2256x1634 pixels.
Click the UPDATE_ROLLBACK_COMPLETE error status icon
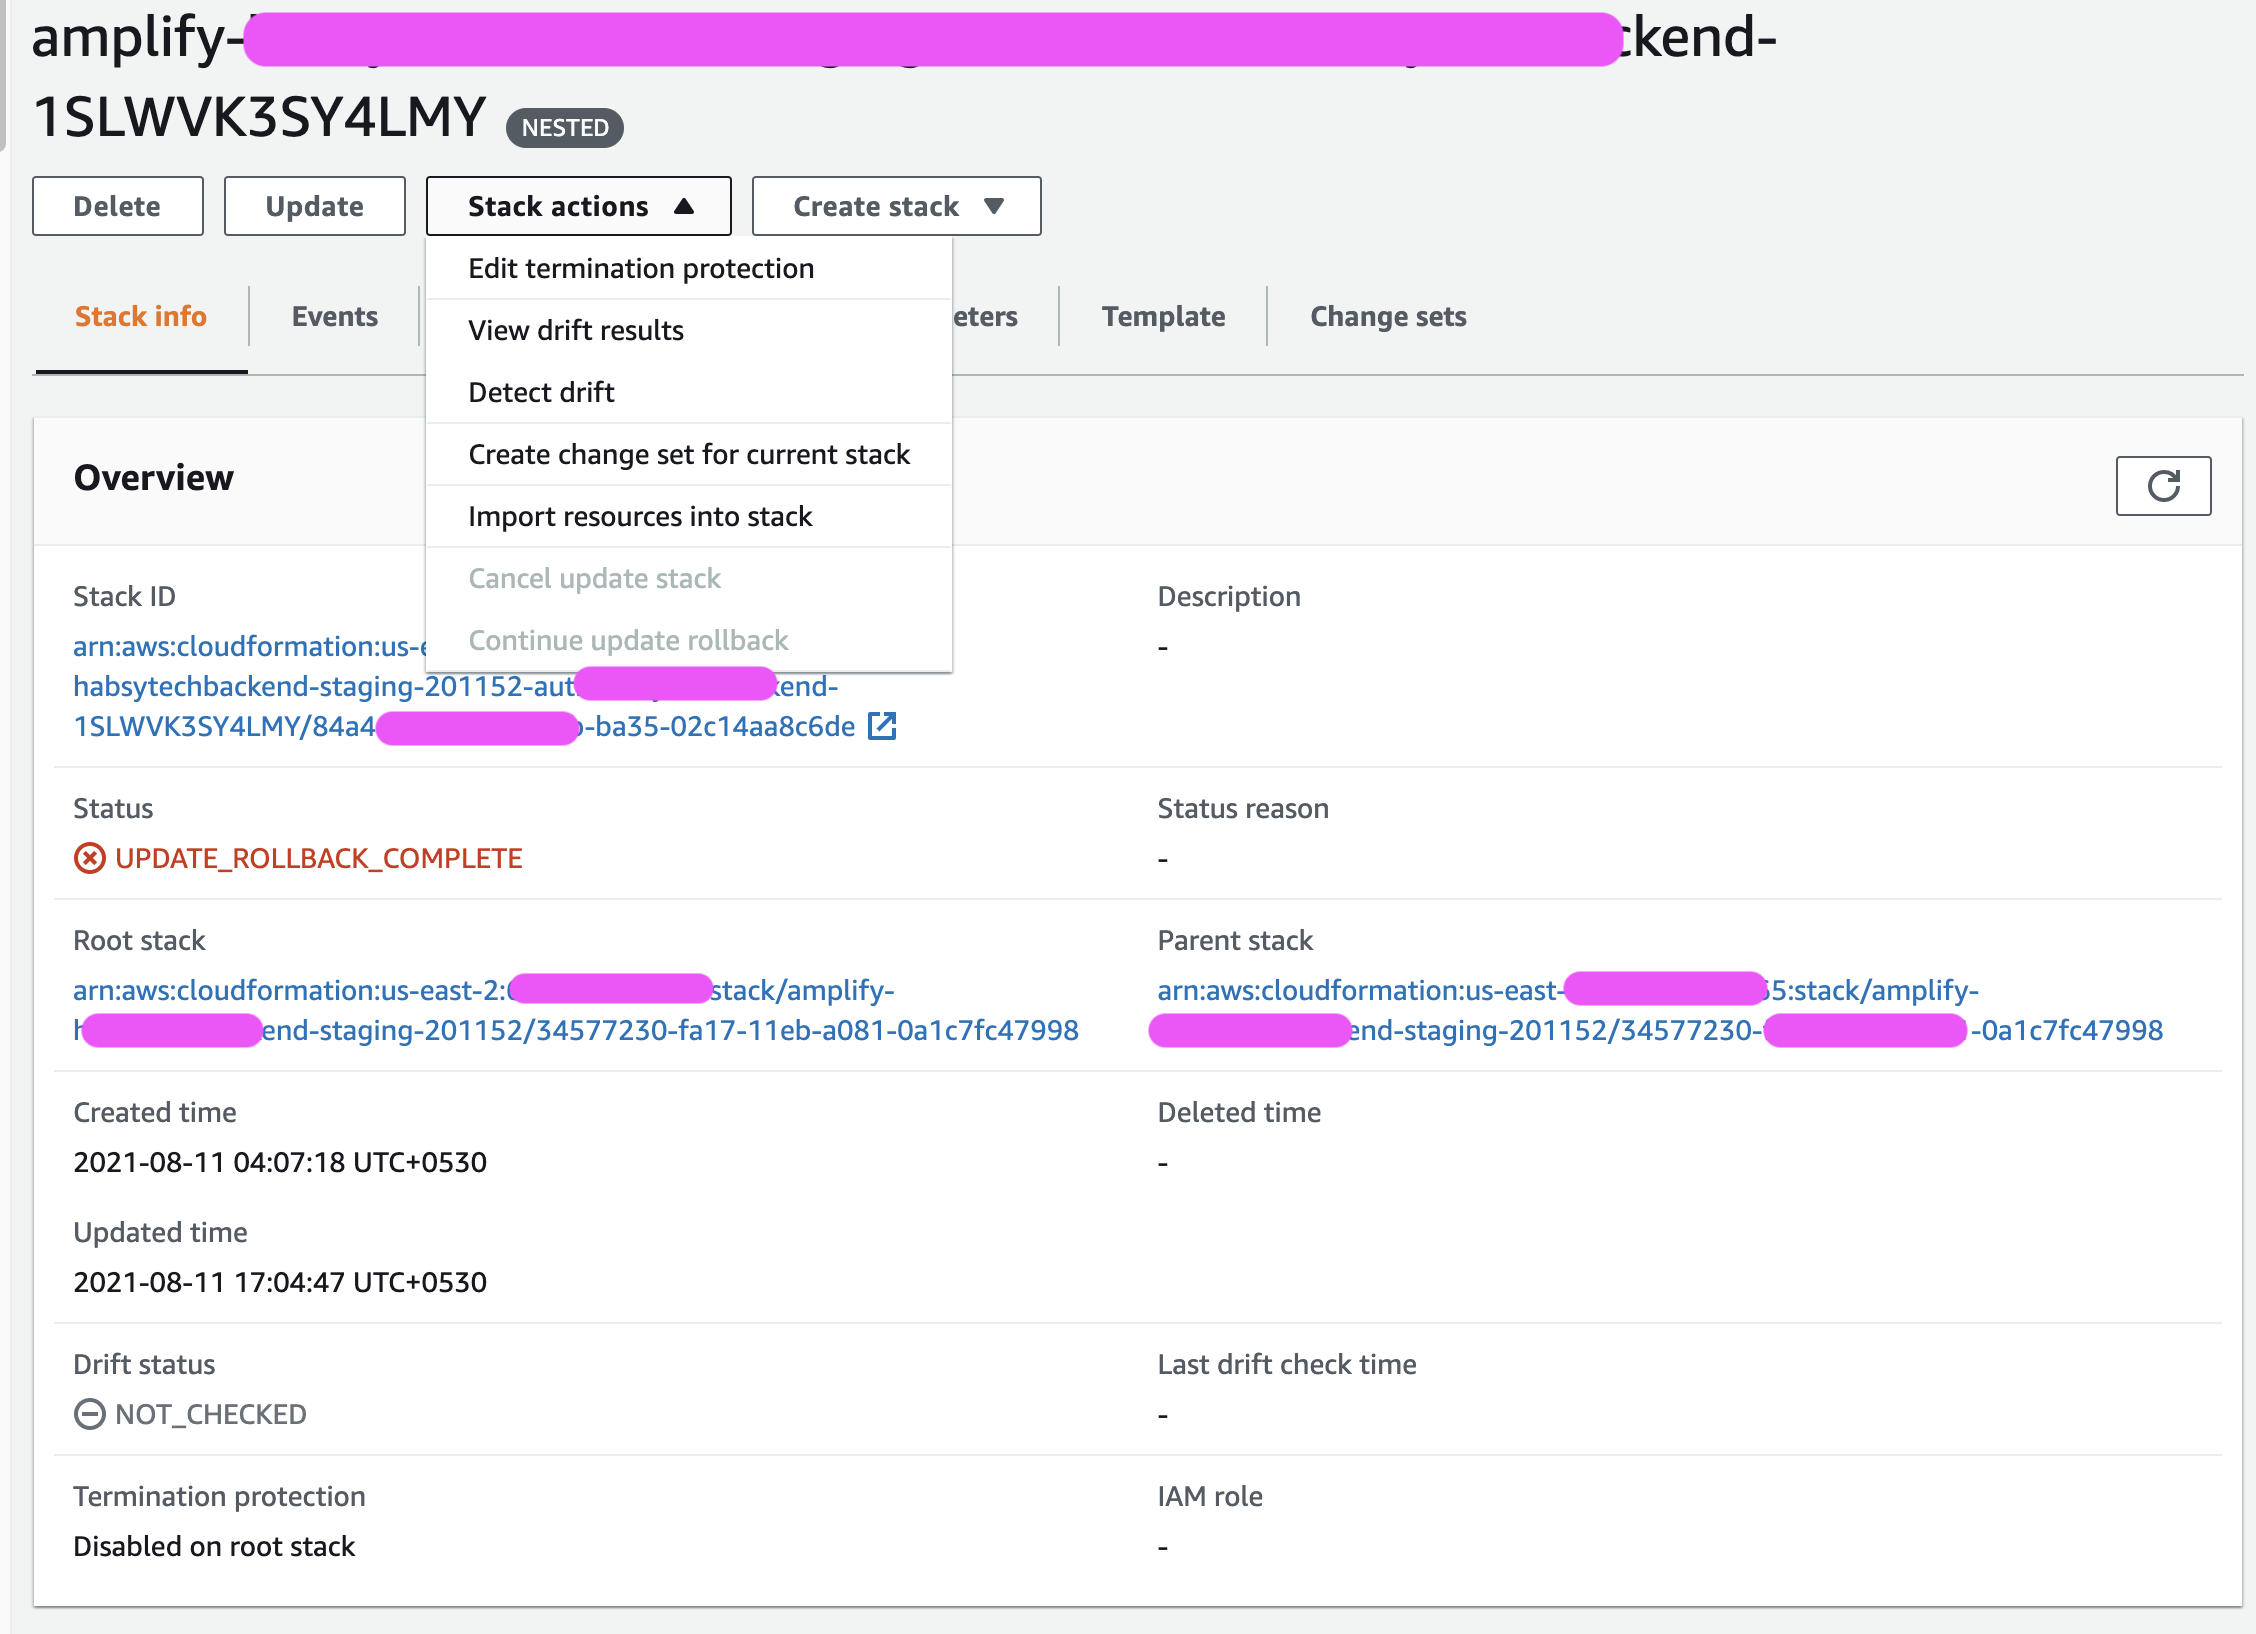90,858
